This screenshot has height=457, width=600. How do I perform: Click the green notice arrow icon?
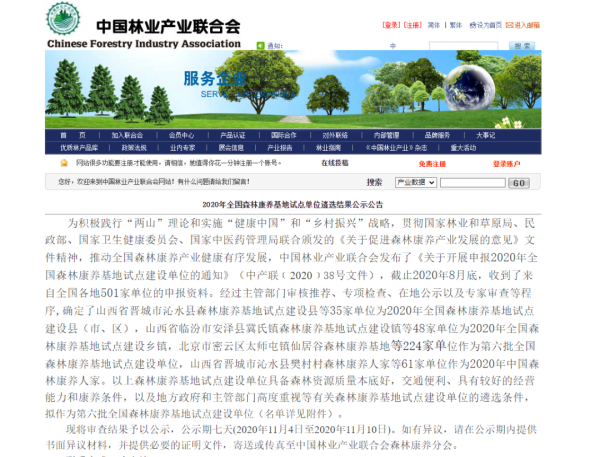260,45
